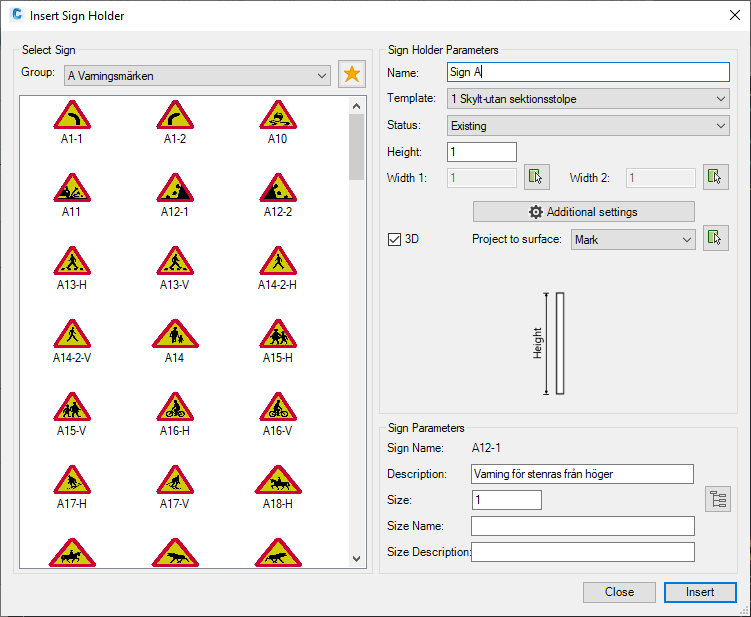751x617 pixels.
Task: Open the Template dropdown
Action: pos(588,99)
